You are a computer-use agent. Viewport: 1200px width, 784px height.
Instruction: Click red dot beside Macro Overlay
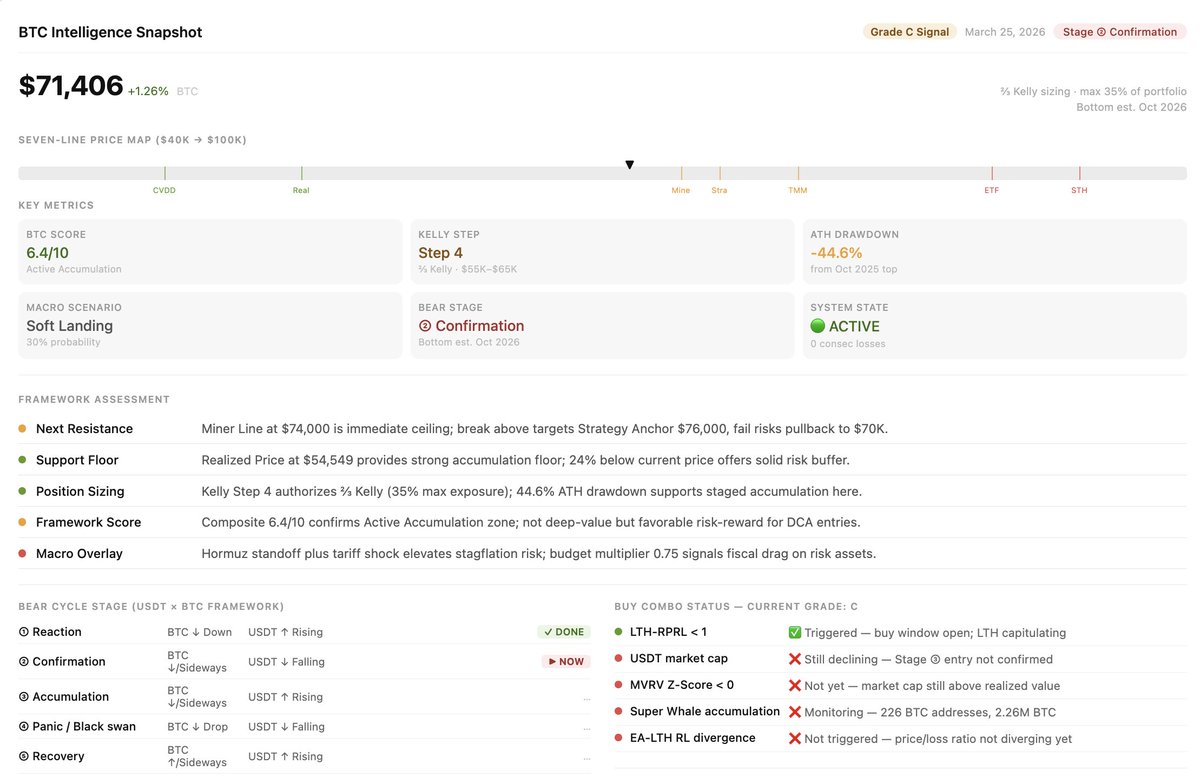point(23,554)
